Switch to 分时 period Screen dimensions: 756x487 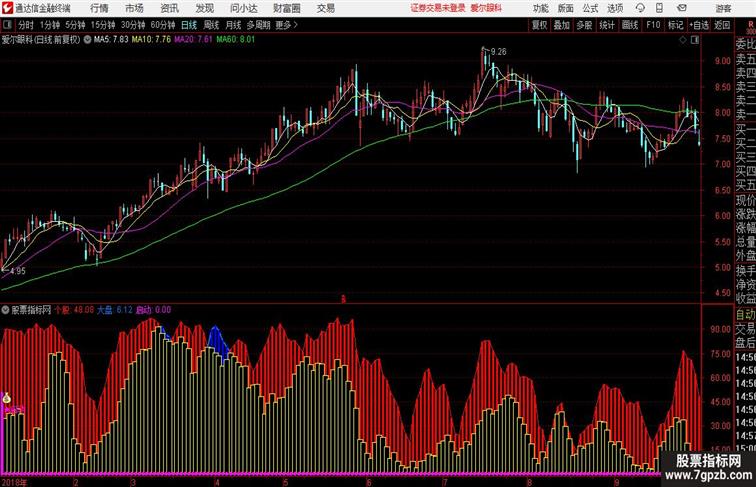pos(26,25)
